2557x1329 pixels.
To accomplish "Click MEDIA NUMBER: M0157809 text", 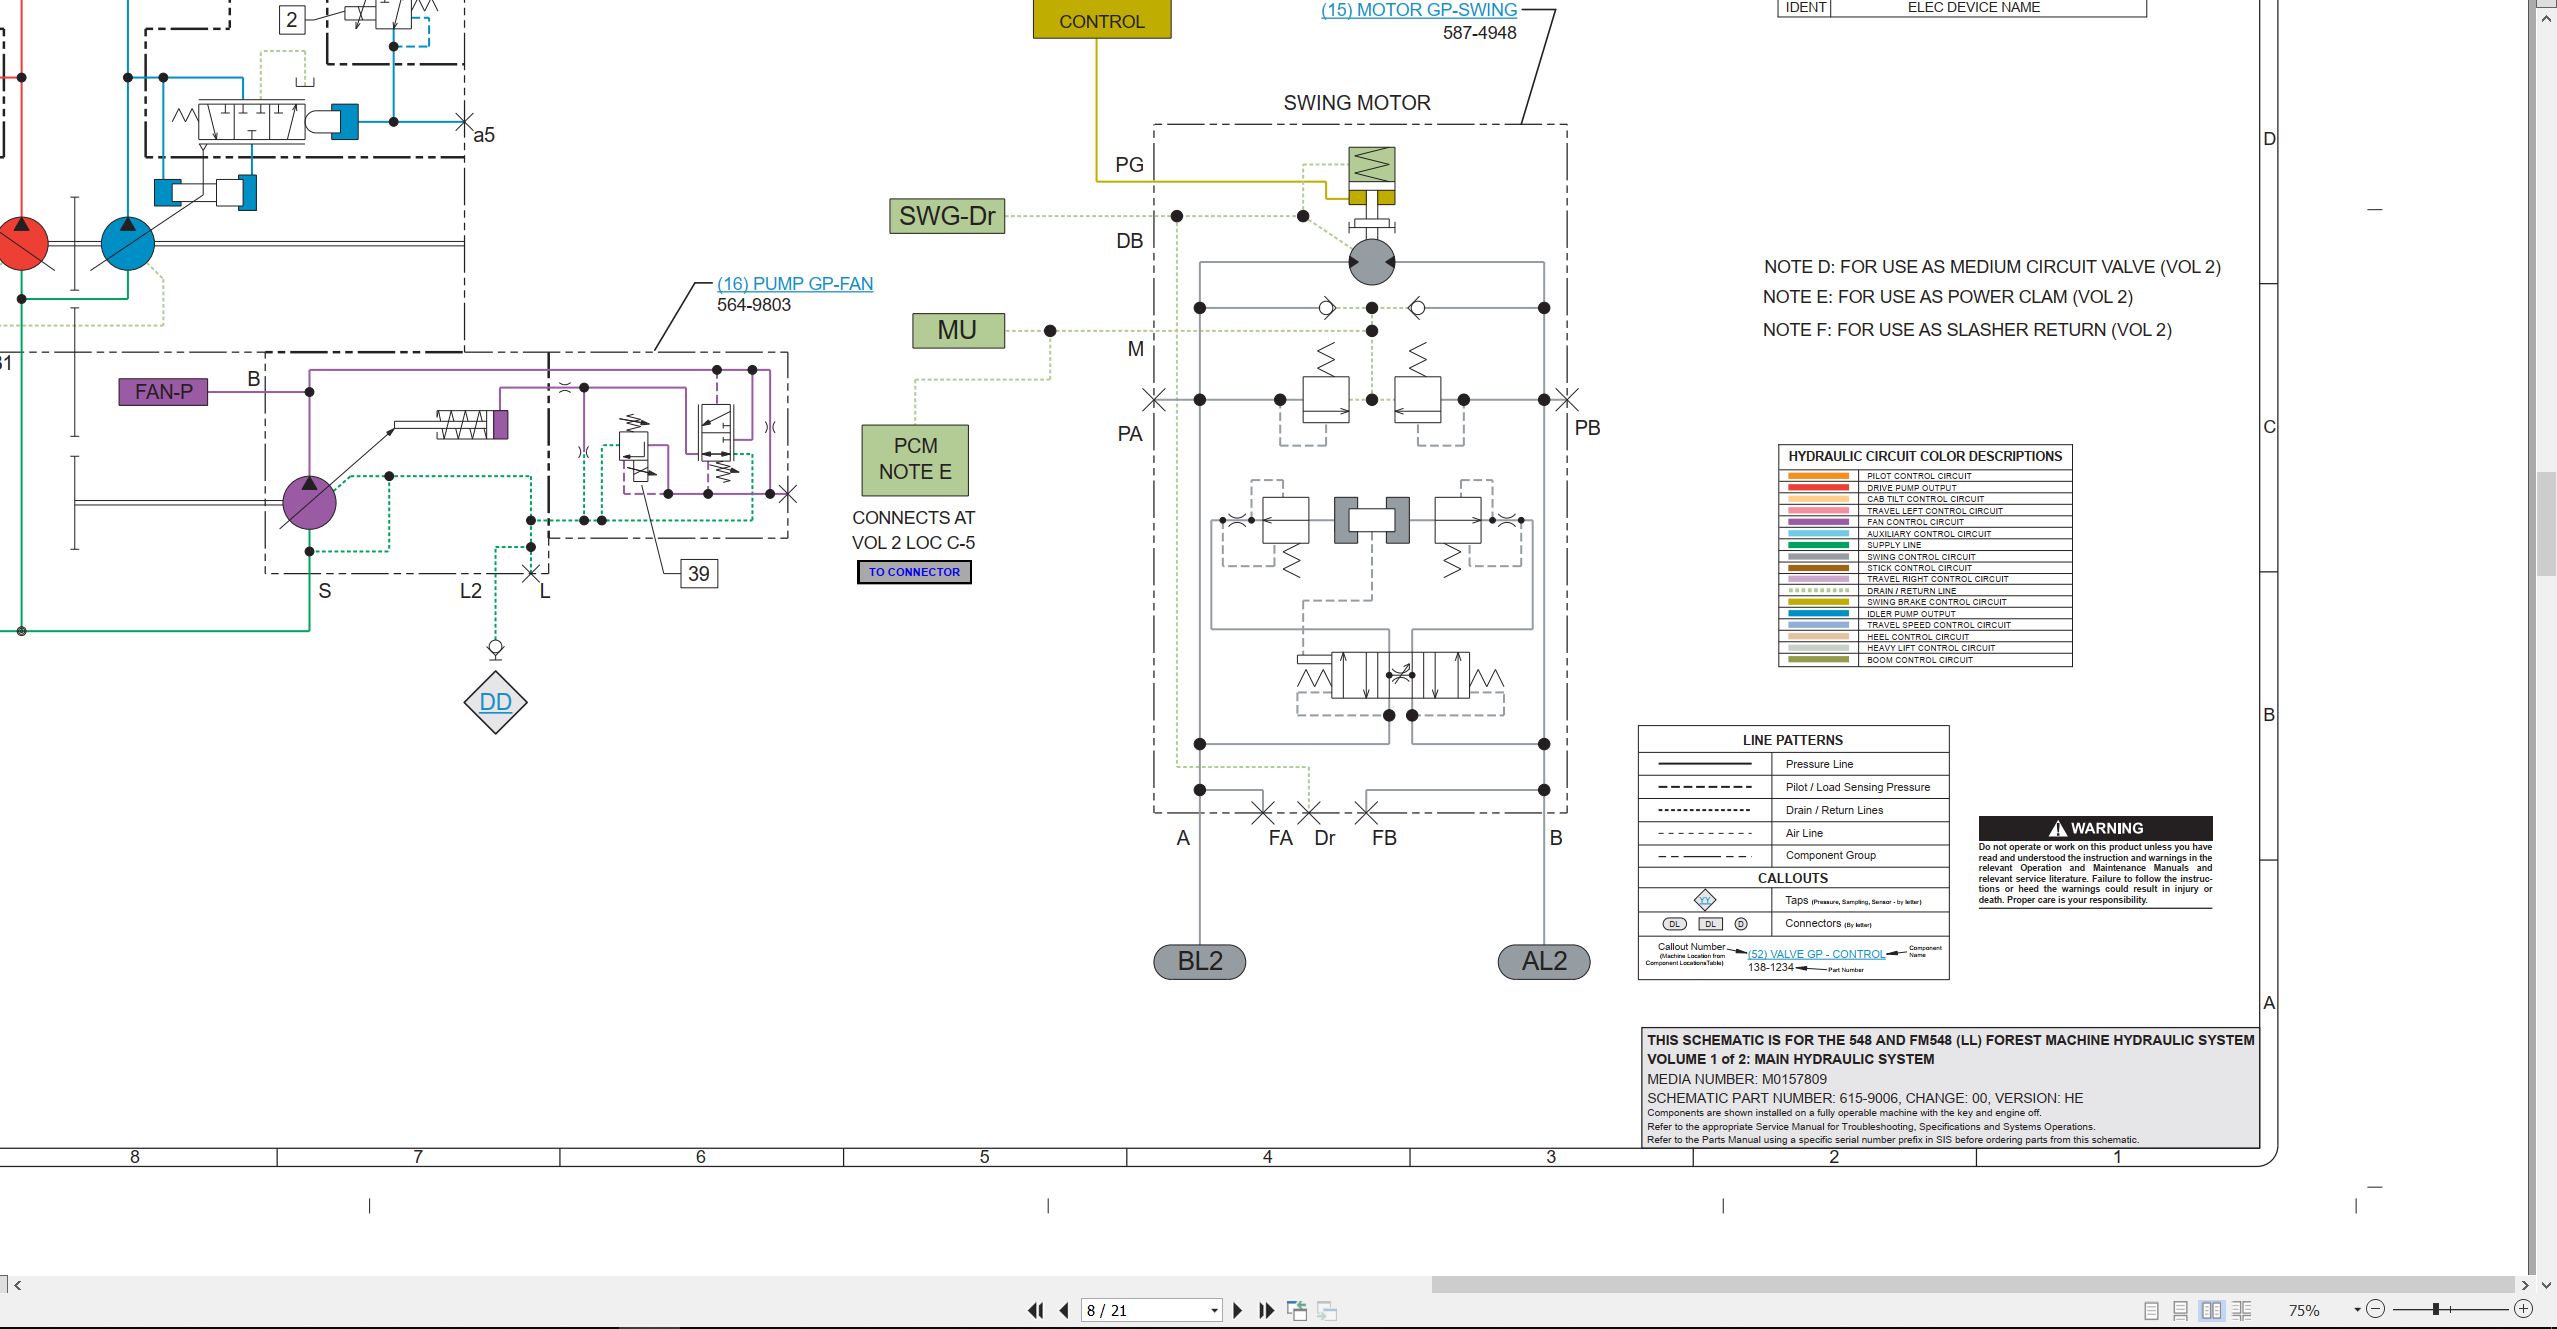I will coord(1737,1079).
